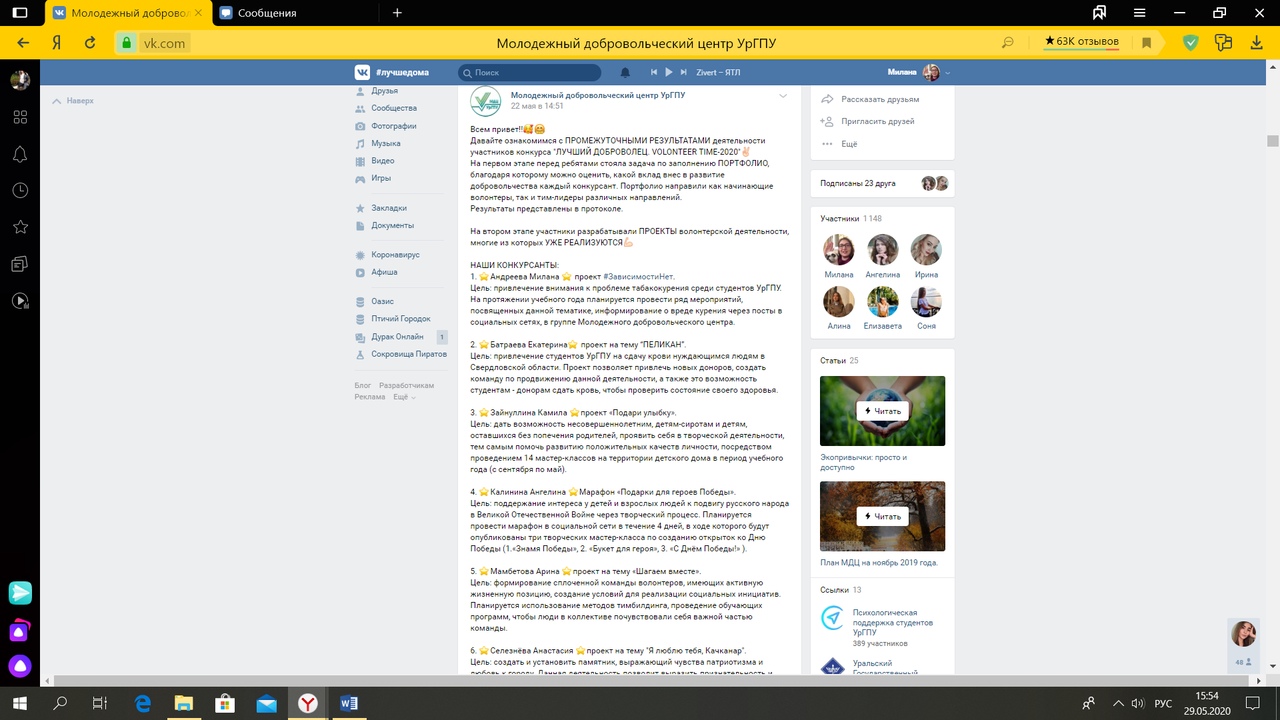This screenshot has width=1280, height=720.
Task: Open the browser page search magnifier
Action: click(x=1008, y=43)
